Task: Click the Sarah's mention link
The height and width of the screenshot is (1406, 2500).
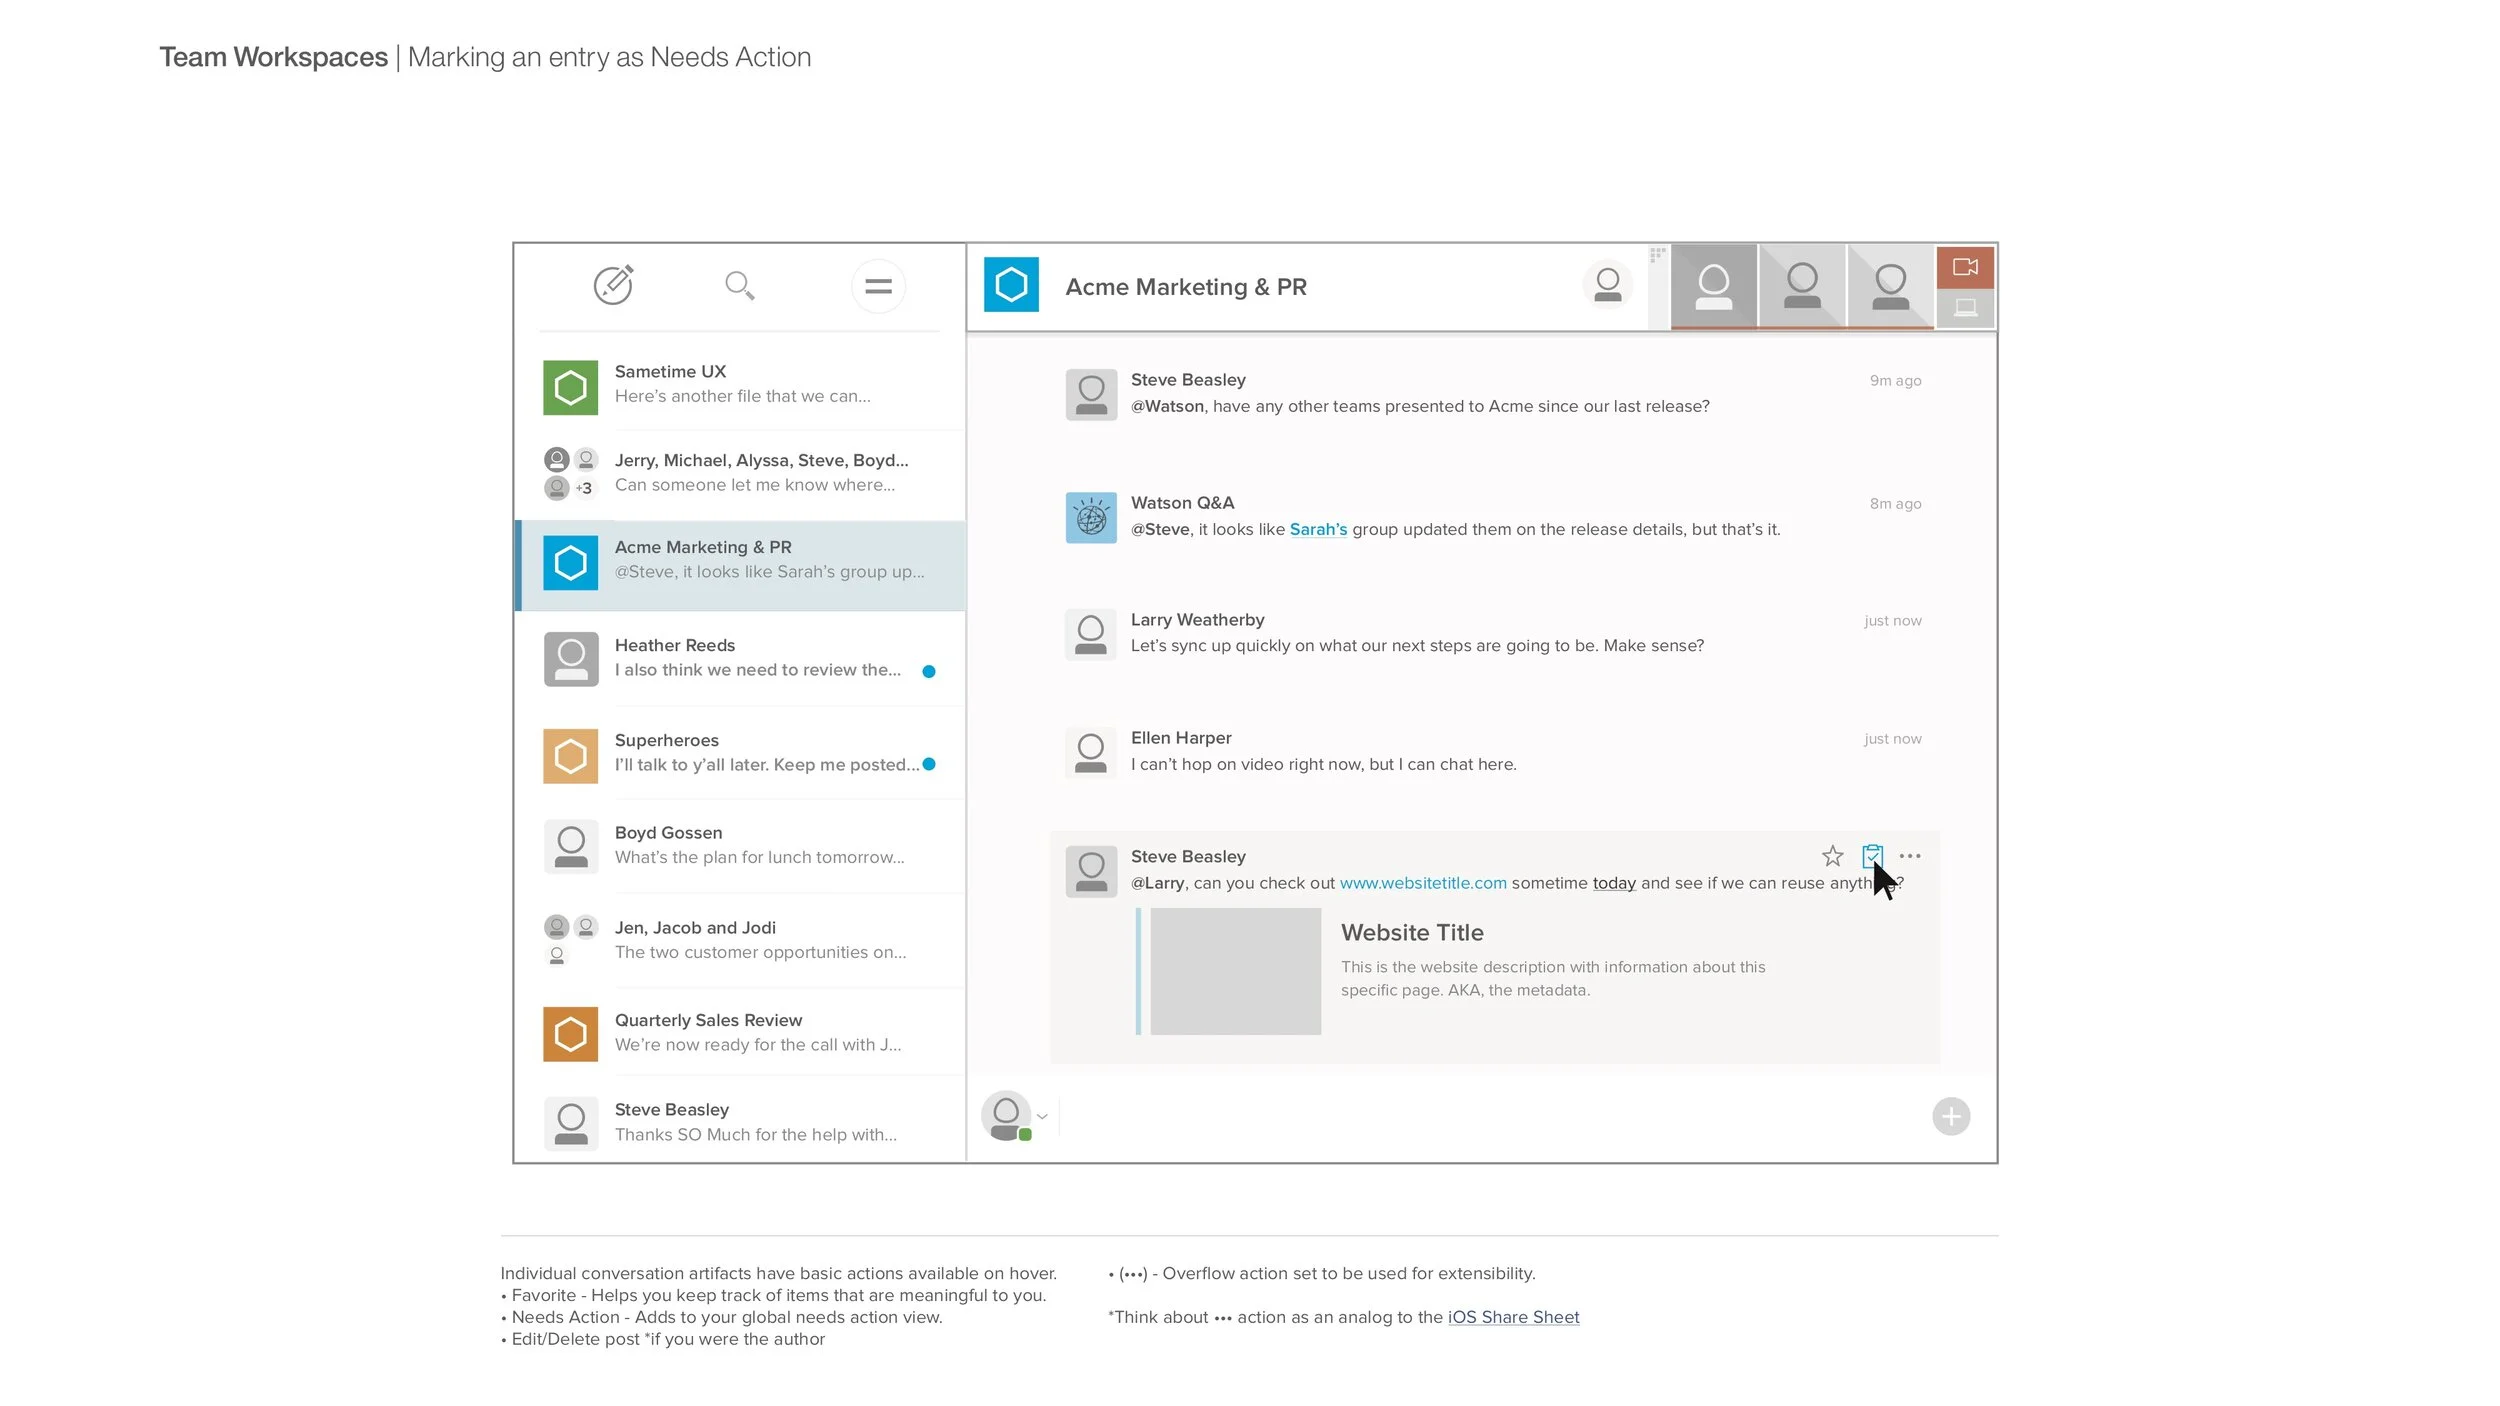Action: [1318, 530]
